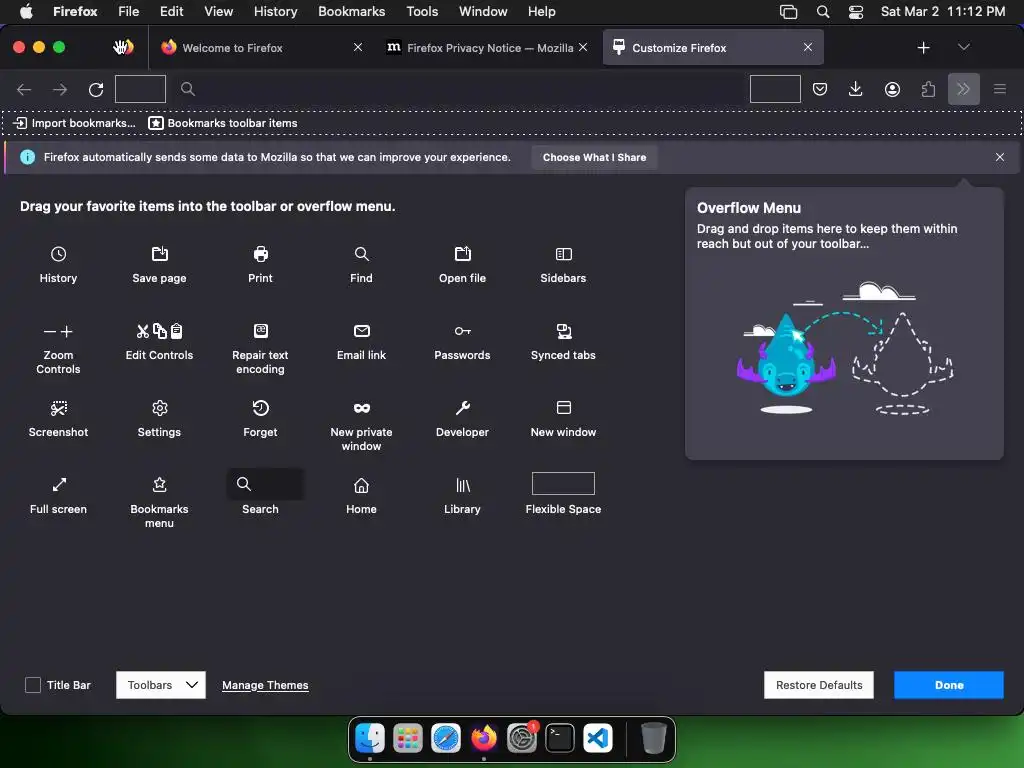Image resolution: width=1024 pixels, height=768 pixels.
Task: Open Spotlight search in menu bar
Action: point(823,11)
